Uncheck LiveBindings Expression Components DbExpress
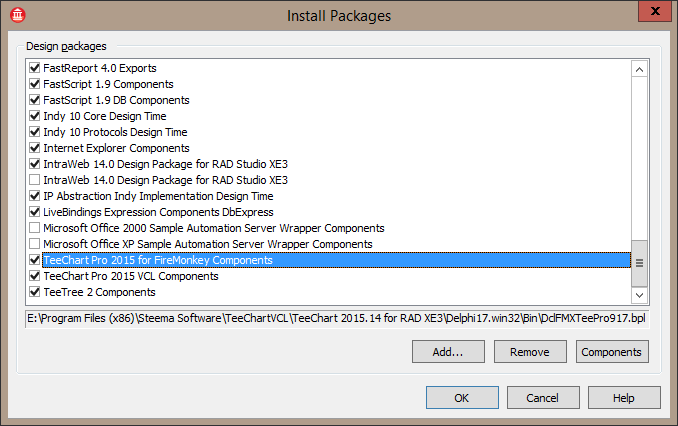 (35, 212)
